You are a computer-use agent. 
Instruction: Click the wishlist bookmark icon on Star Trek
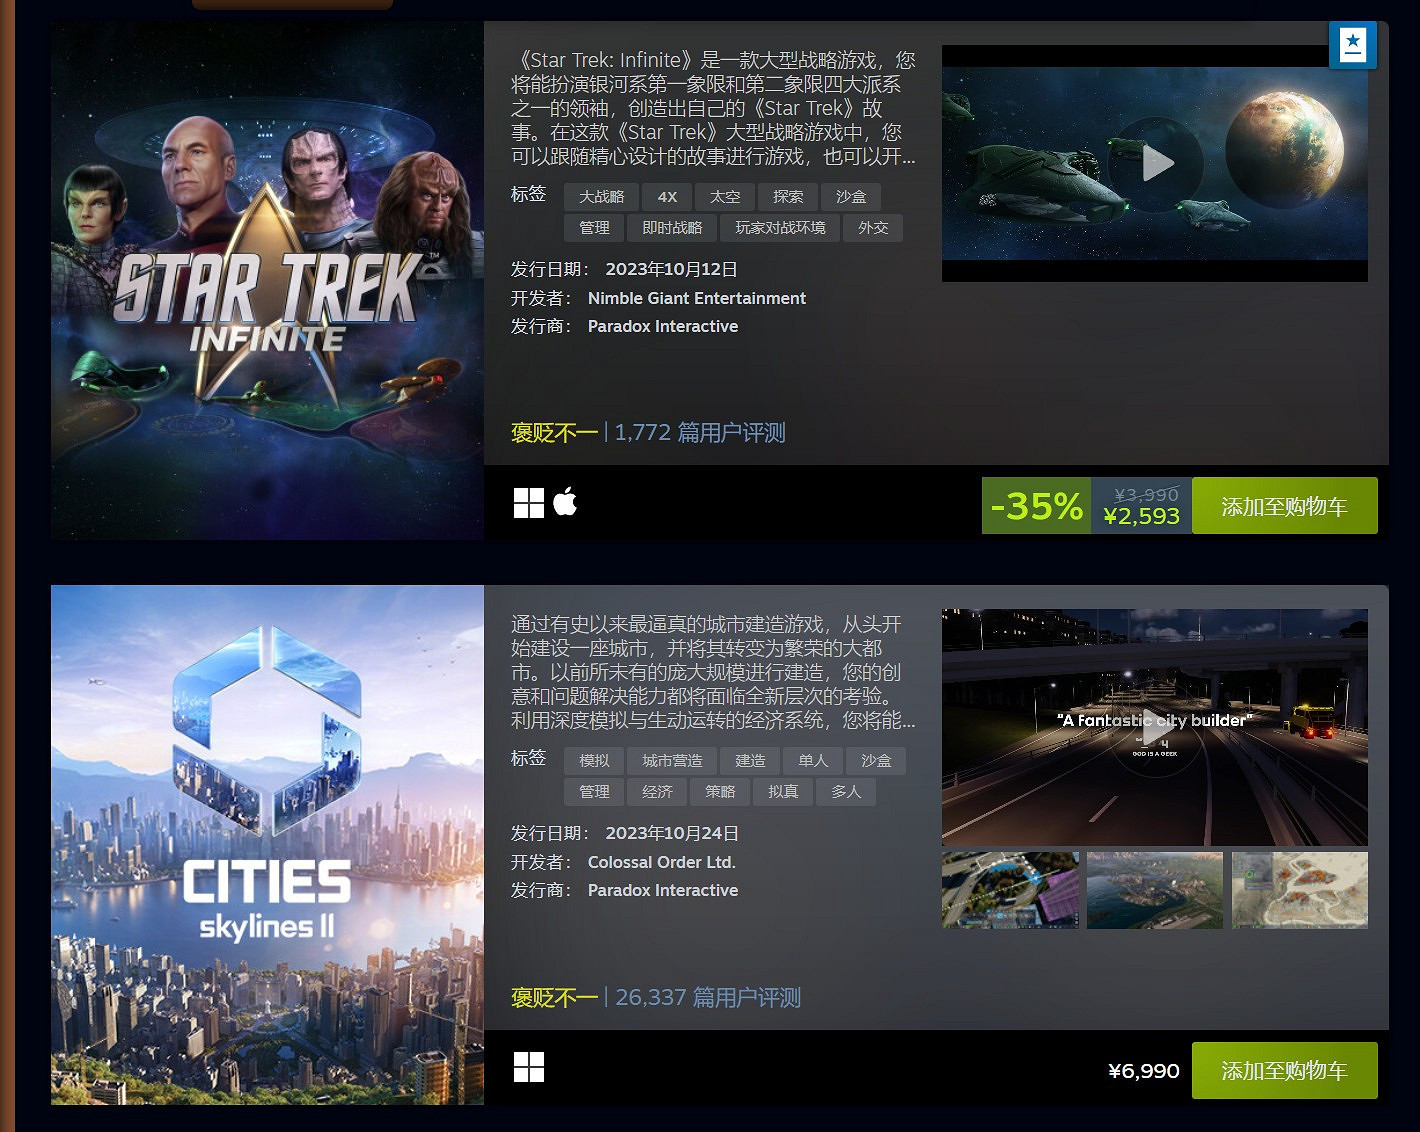tap(1353, 45)
